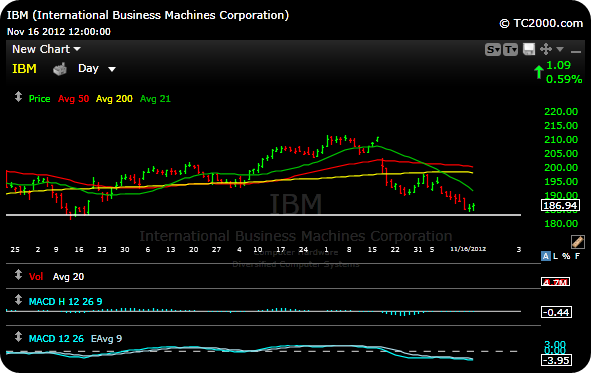Toggle the A arithmetic scale option

pyautogui.click(x=545, y=256)
